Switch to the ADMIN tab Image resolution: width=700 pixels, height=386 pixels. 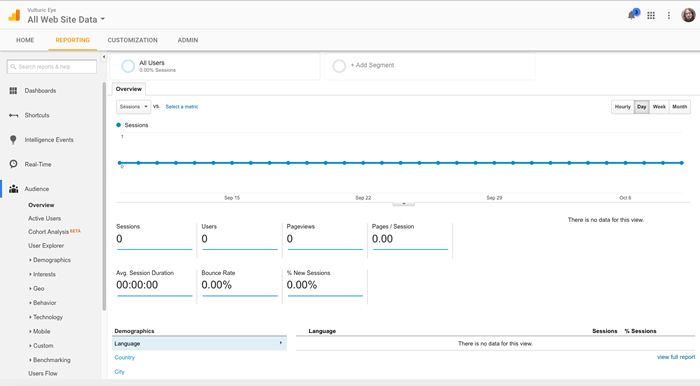188,40
